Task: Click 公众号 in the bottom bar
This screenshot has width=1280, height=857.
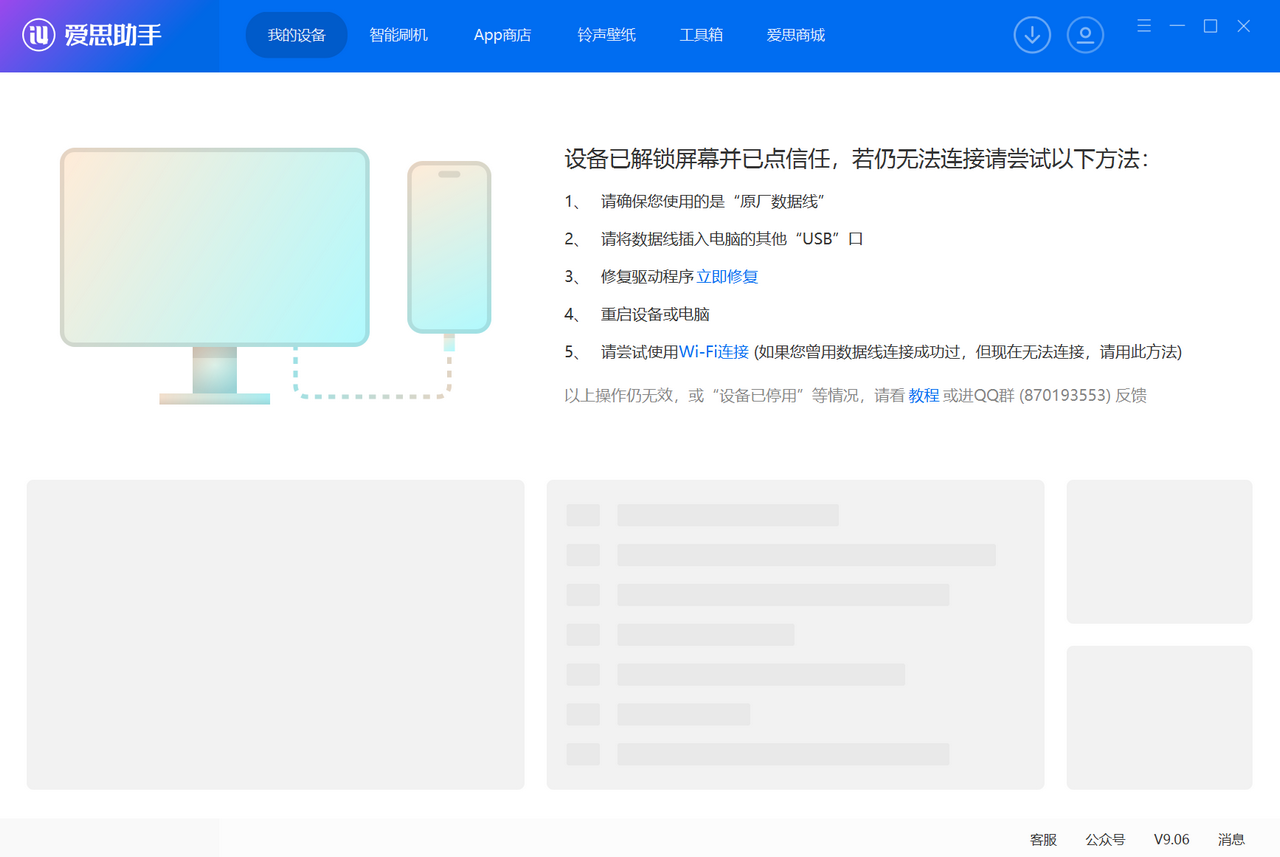Action: pos(1105,840)
